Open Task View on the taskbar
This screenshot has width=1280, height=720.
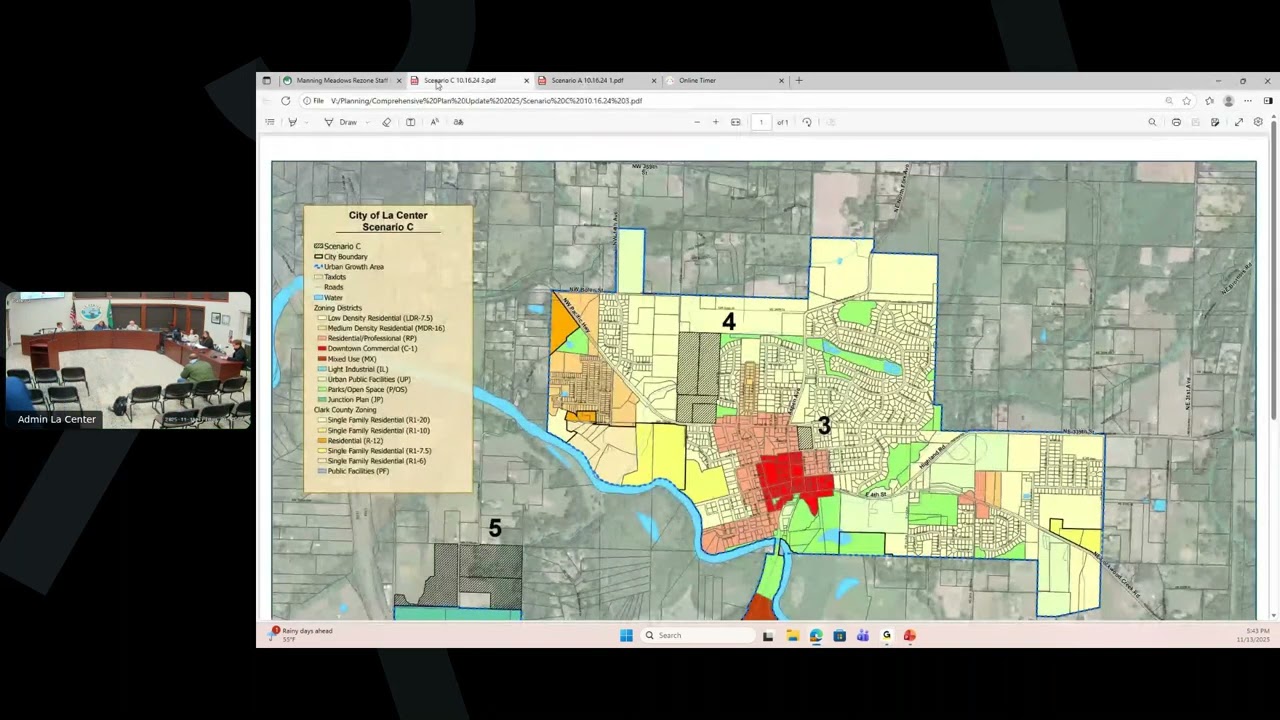point(768,635)
